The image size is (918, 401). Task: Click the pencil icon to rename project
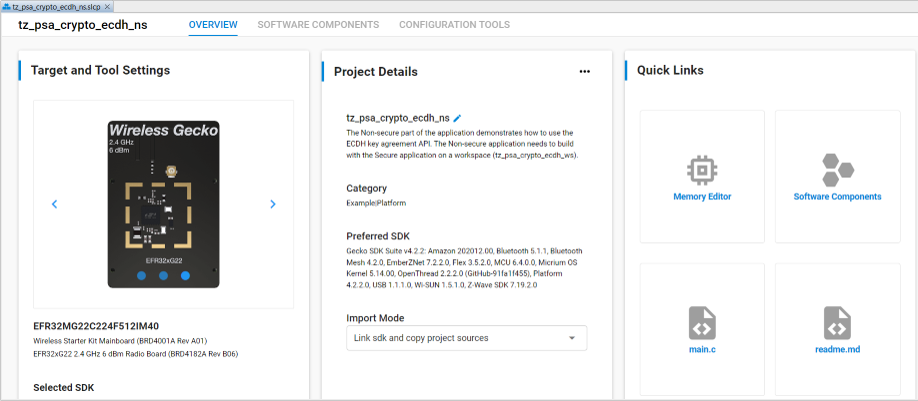pyautogui.click(x=458, y=118)
